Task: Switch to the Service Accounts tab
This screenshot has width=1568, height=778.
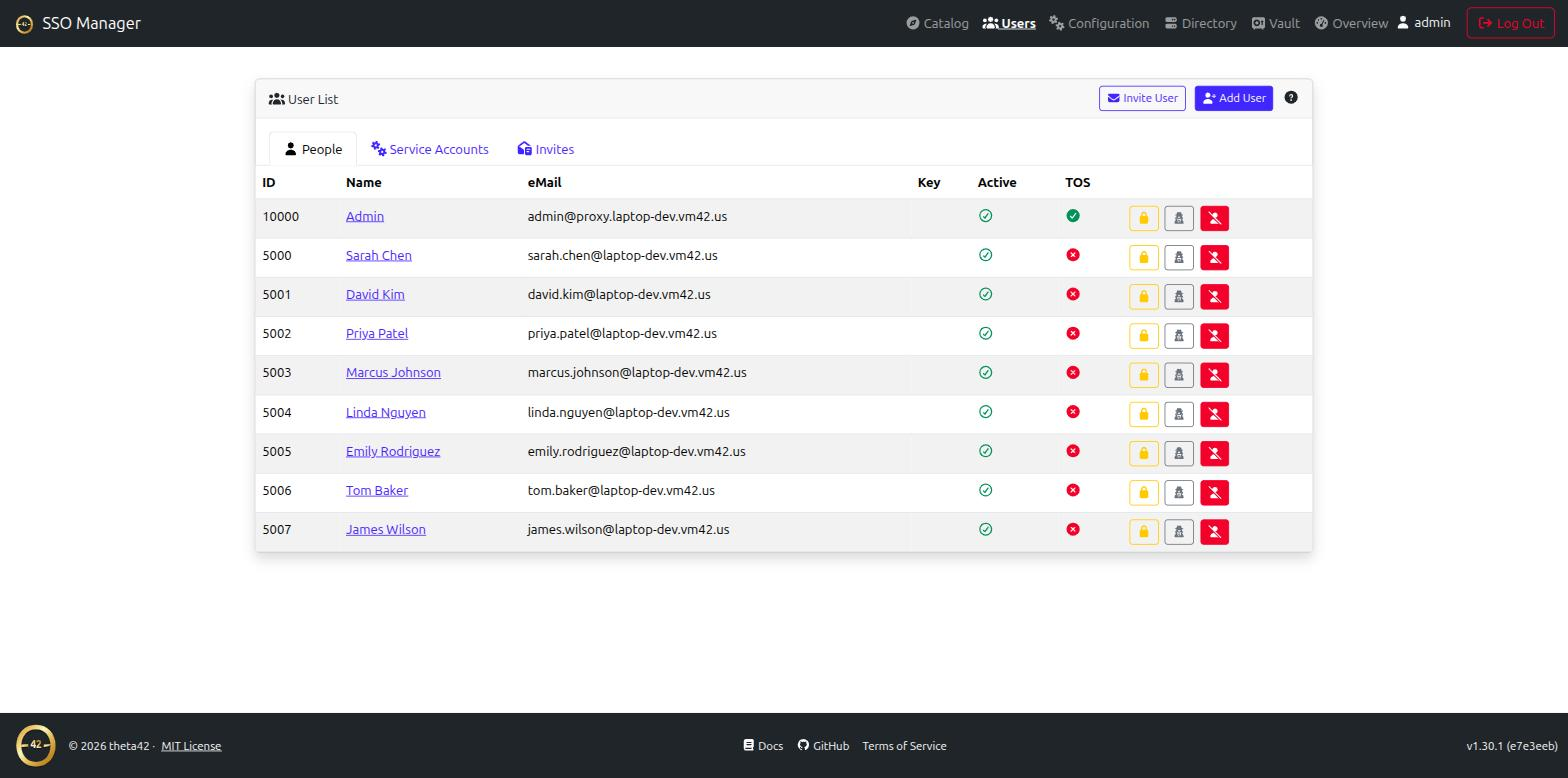Action: click(430, 149)
